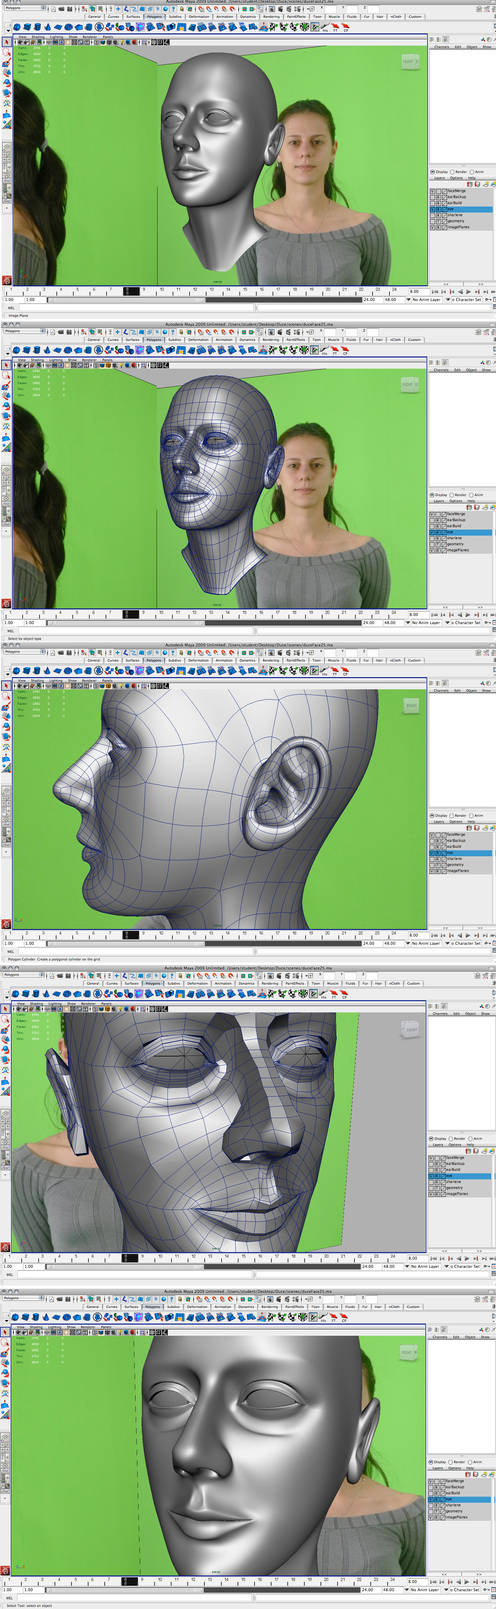Click red script editor icon in smooth-head-beside-photo window
The image size is (496, 1609).
6,280
